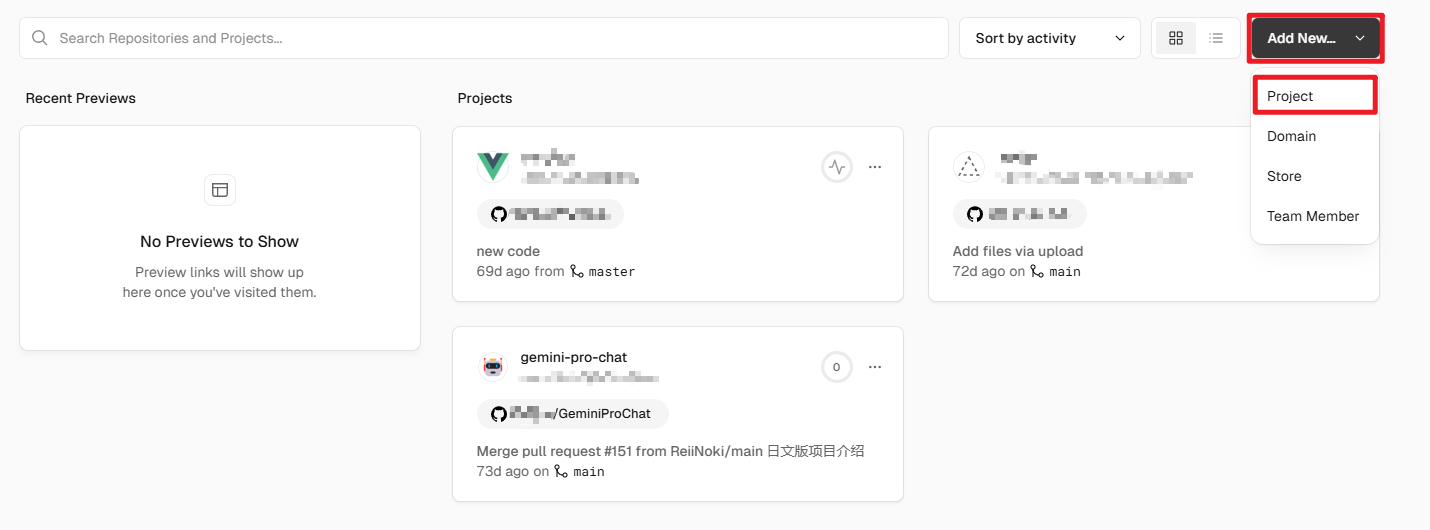Switch to grid view layout
The width and height of the screenshot is (1430, 530).
1176,38
